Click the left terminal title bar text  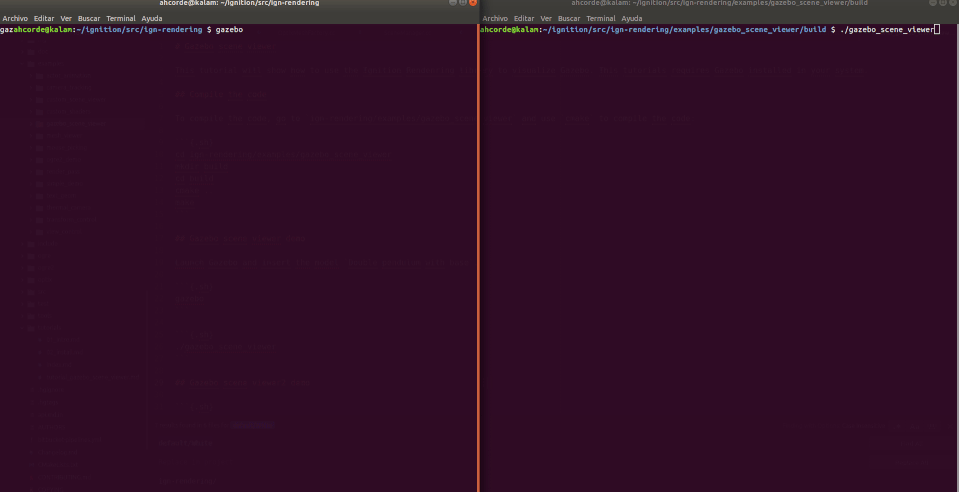(239, 3)
